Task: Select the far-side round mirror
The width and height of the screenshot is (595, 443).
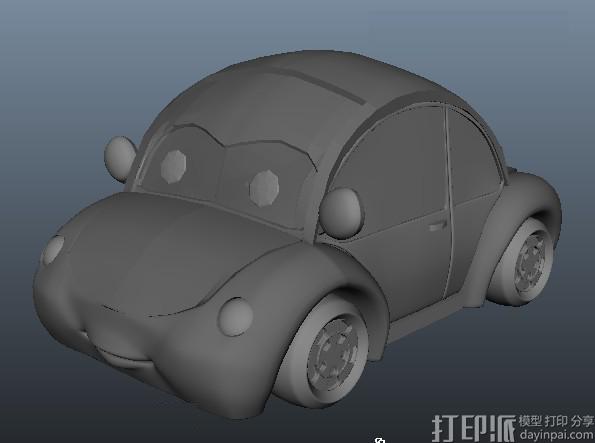Action: pyautogui.click(x=120, y=158)
